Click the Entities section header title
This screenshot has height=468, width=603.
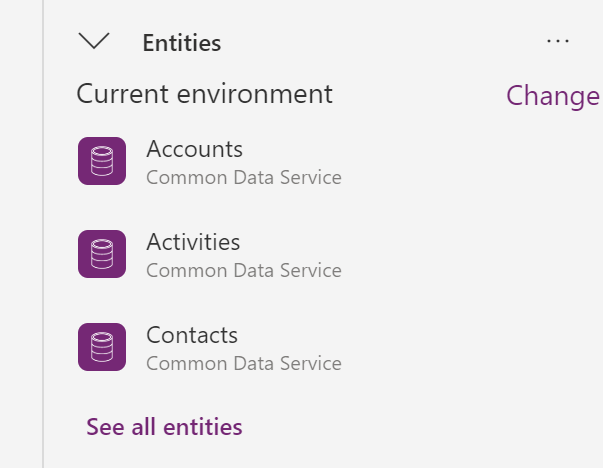click(x=181, y=43)
